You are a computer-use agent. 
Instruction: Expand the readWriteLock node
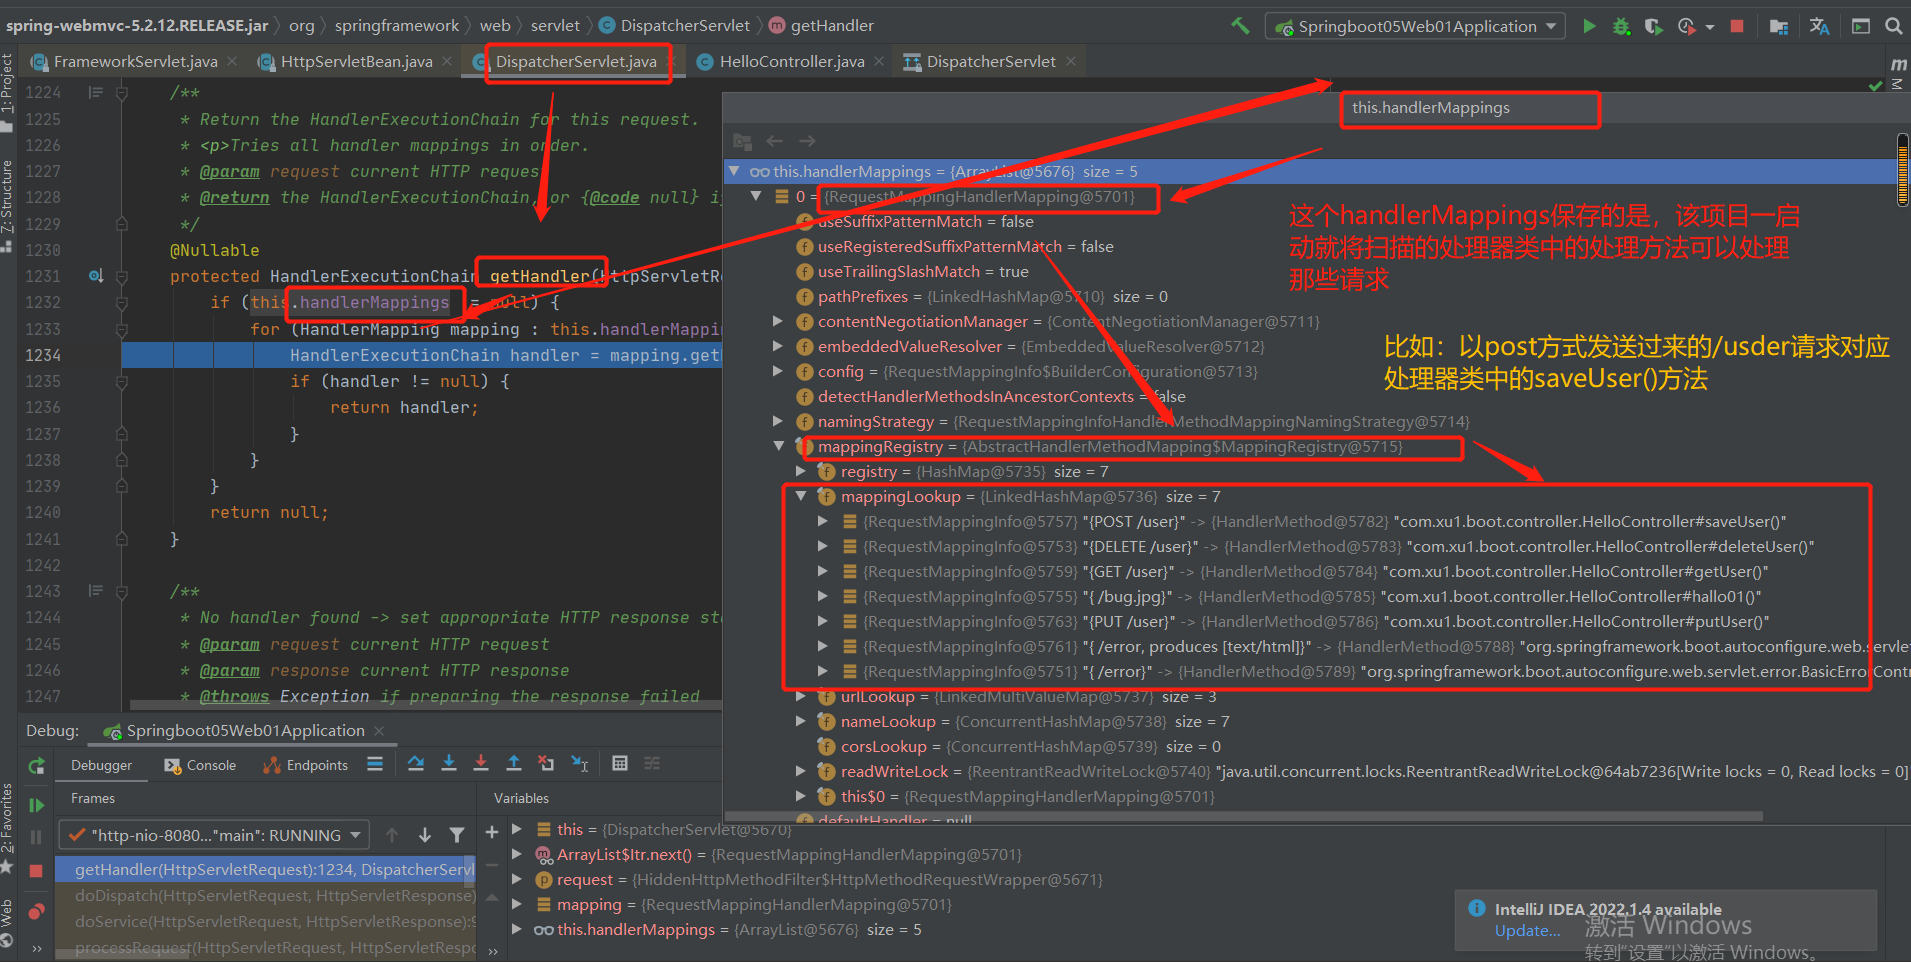pyautogui.click(x=800, y=771)
